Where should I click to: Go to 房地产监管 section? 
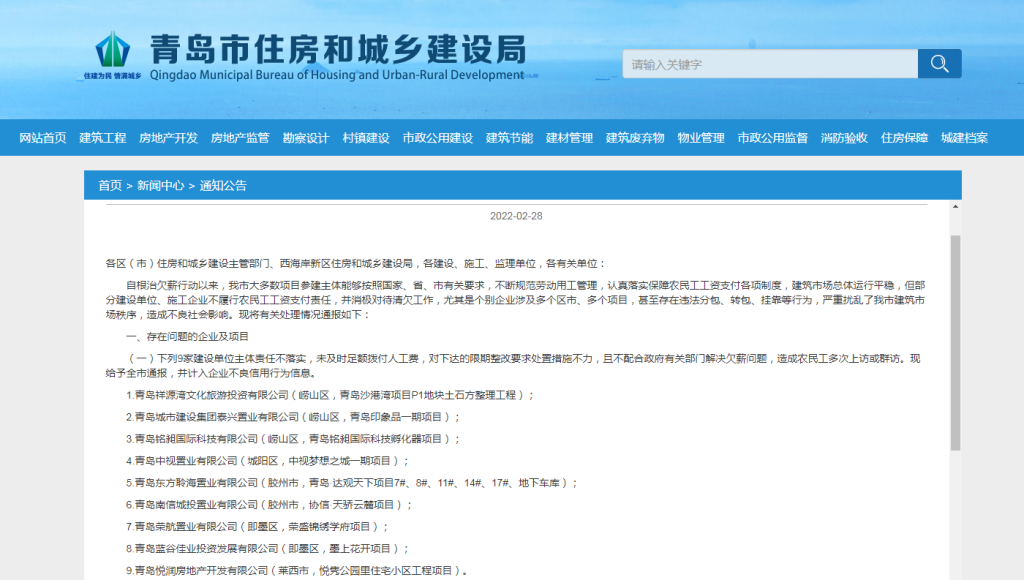tap(240, 138)
